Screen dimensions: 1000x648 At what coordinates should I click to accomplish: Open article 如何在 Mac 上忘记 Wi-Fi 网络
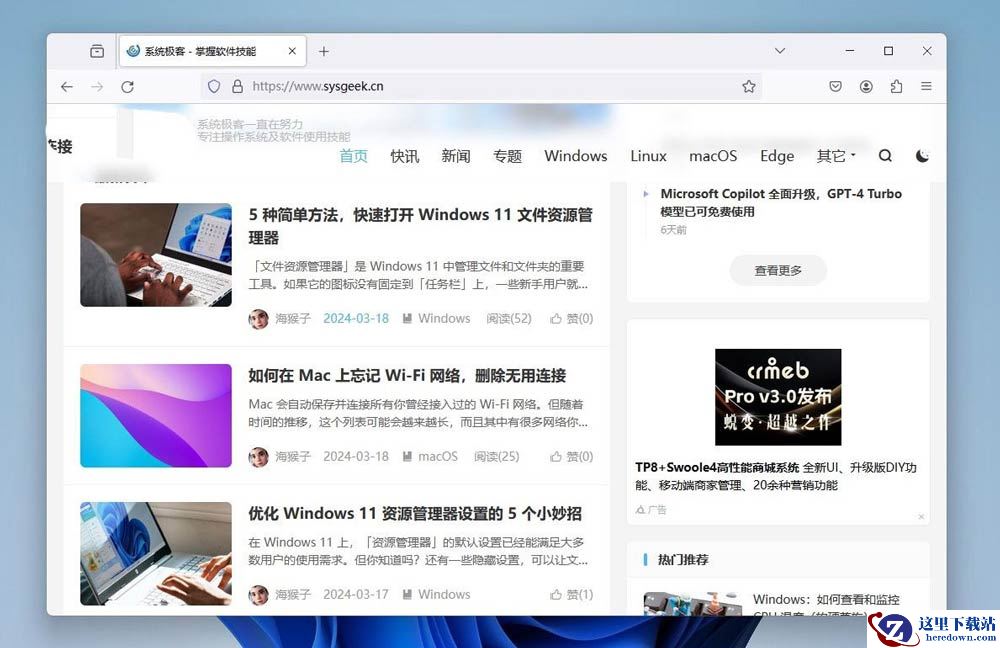click(x=407, y=376)
